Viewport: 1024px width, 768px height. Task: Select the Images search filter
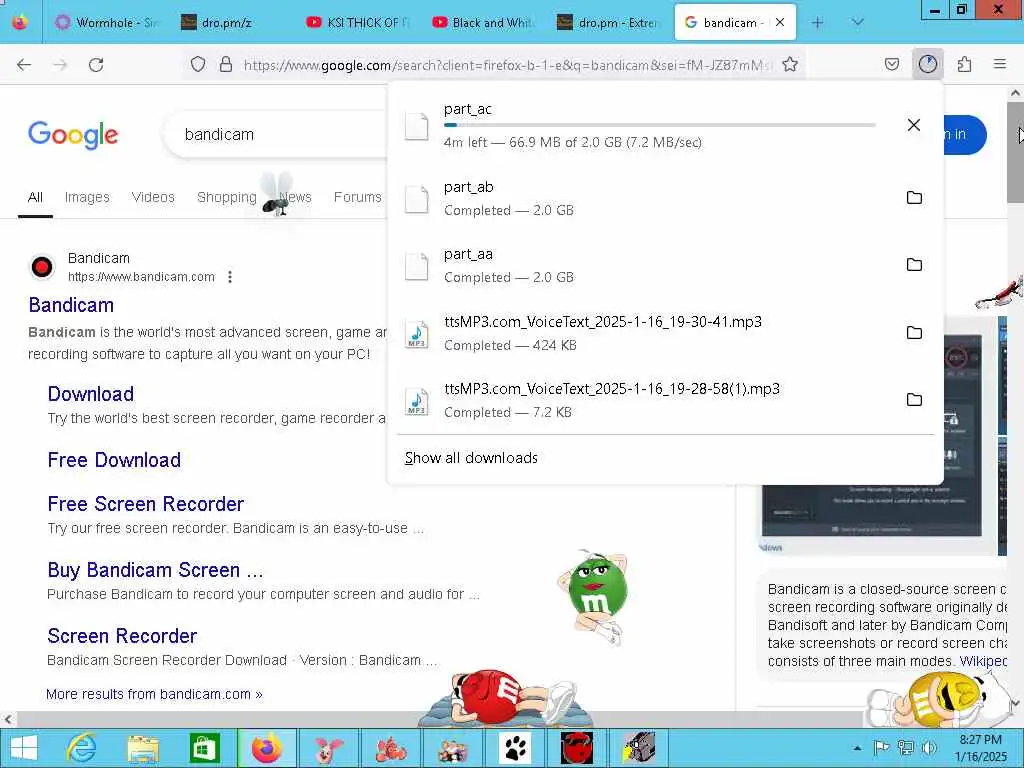click(x=87, y=197)
